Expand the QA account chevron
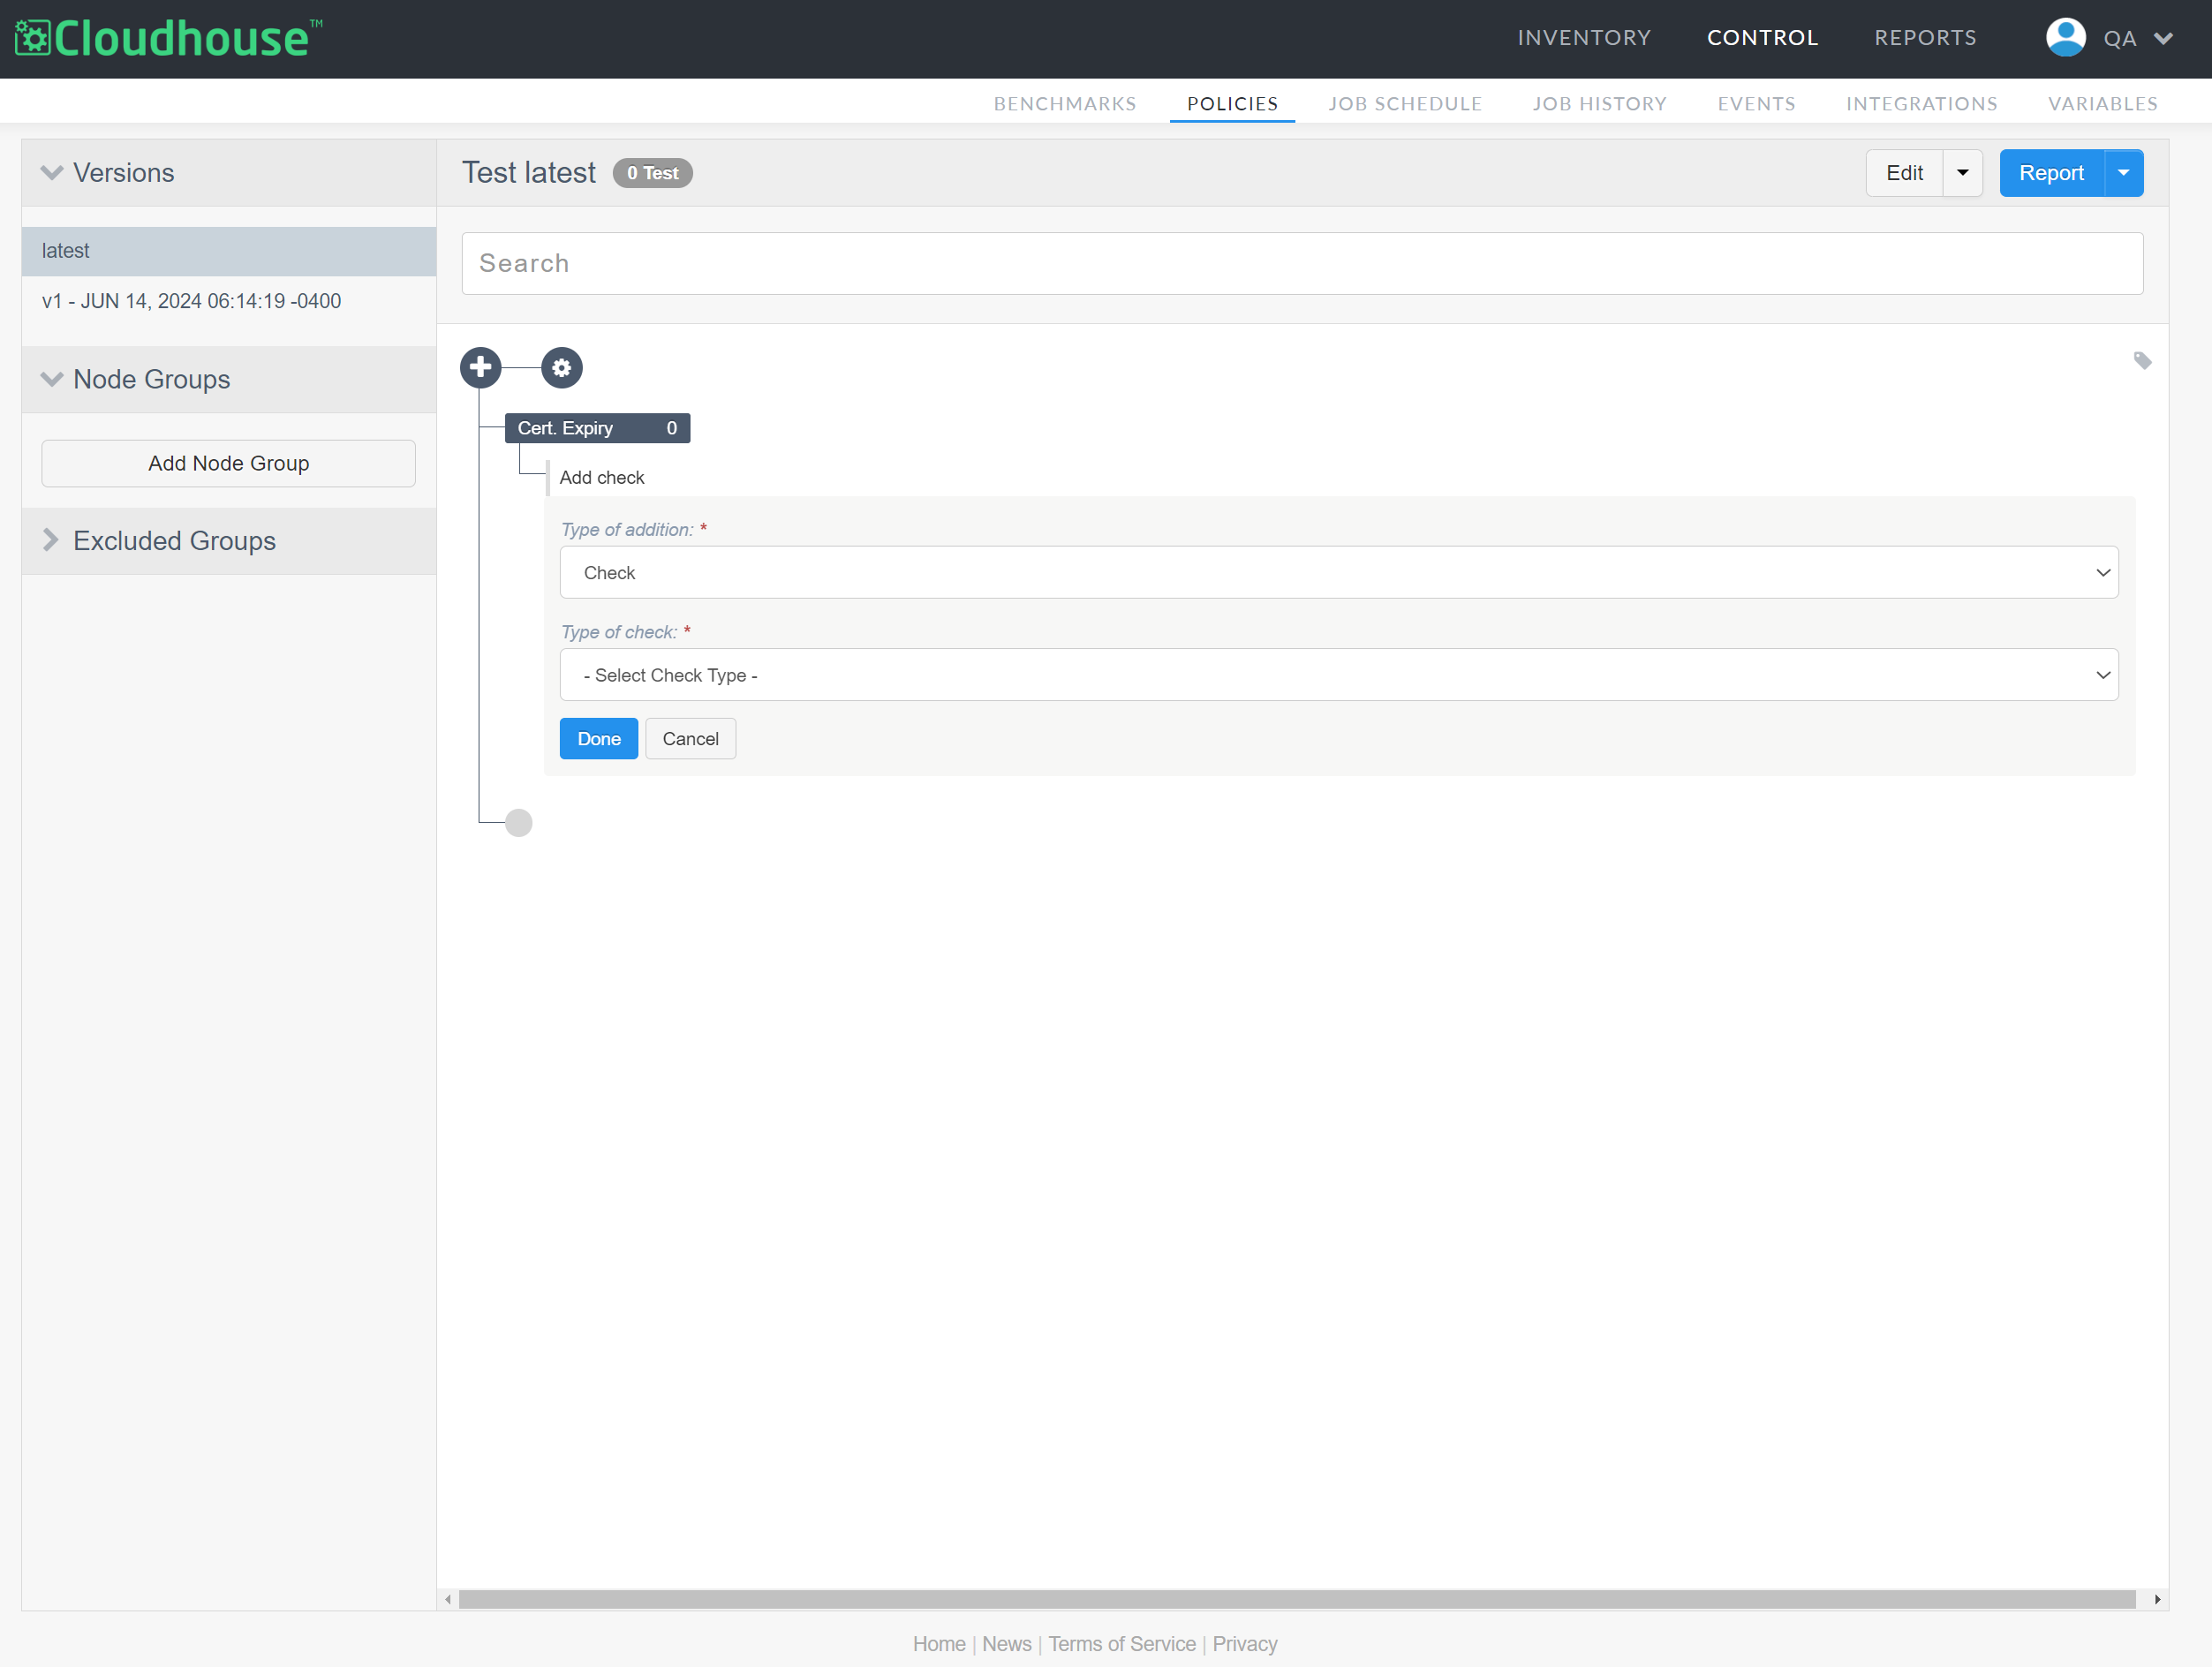2212x1667 pixels. click(x=2163, y=39)
